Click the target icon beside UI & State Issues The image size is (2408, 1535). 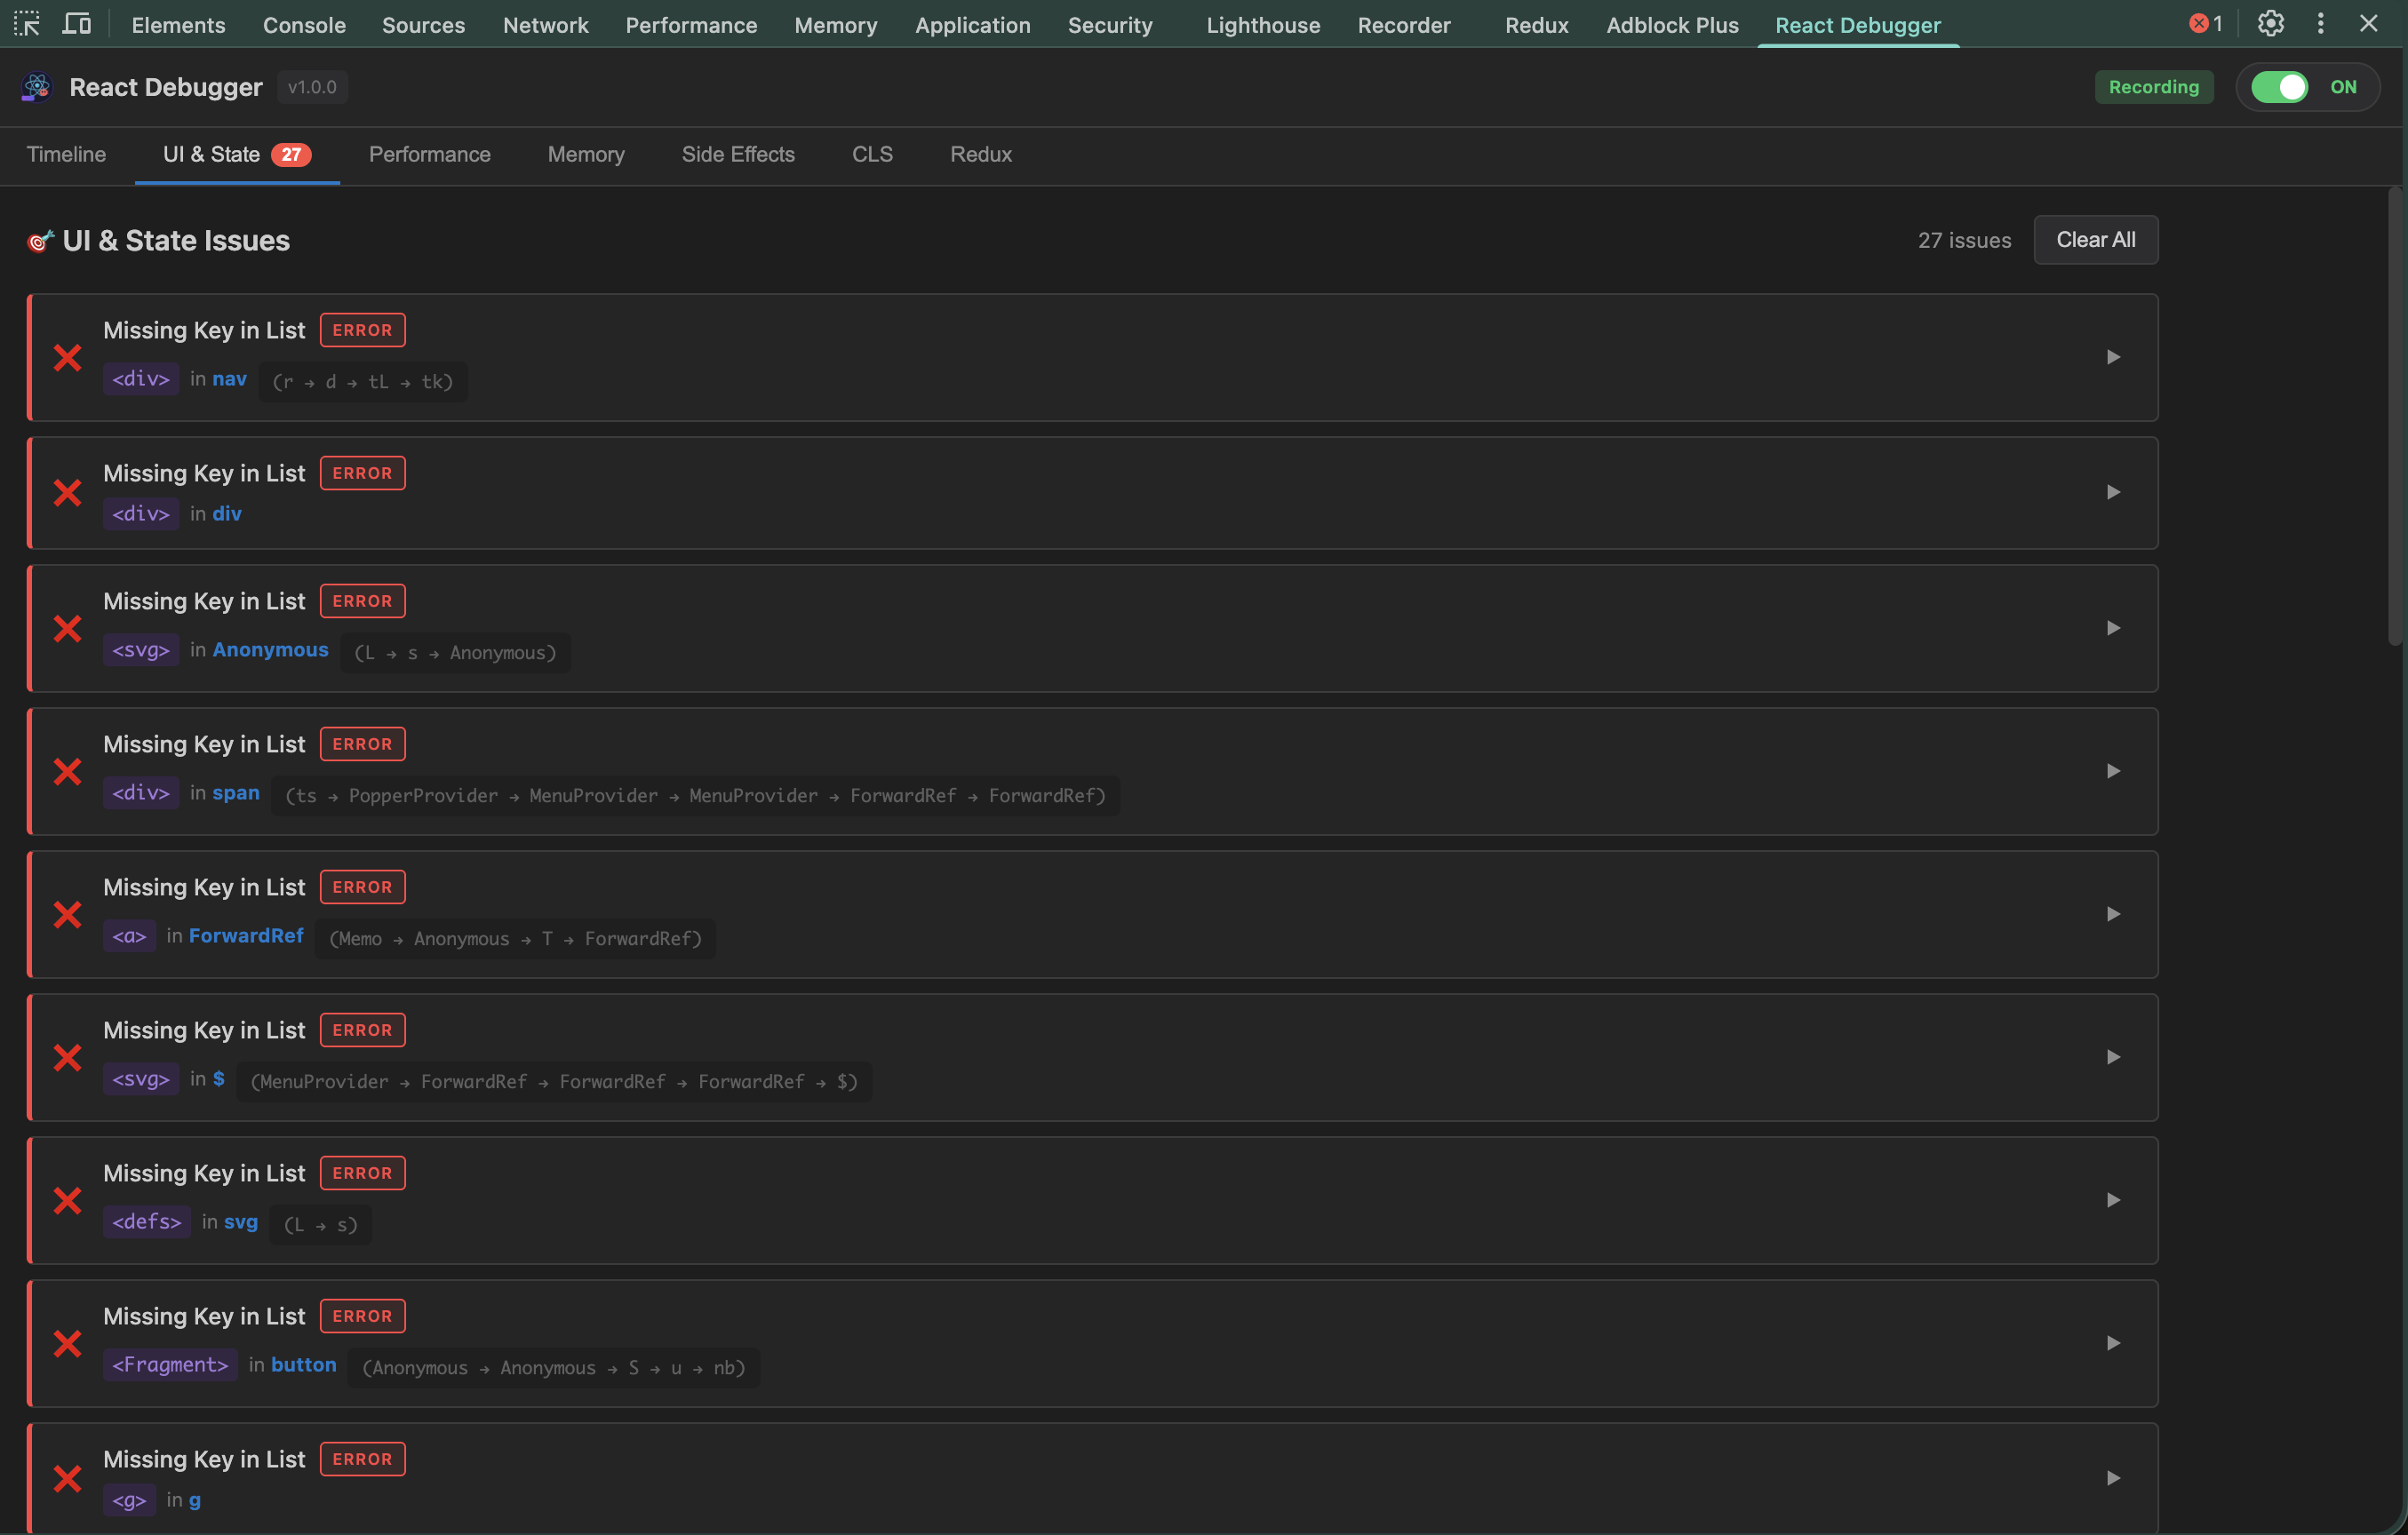(x=39, y=240)
